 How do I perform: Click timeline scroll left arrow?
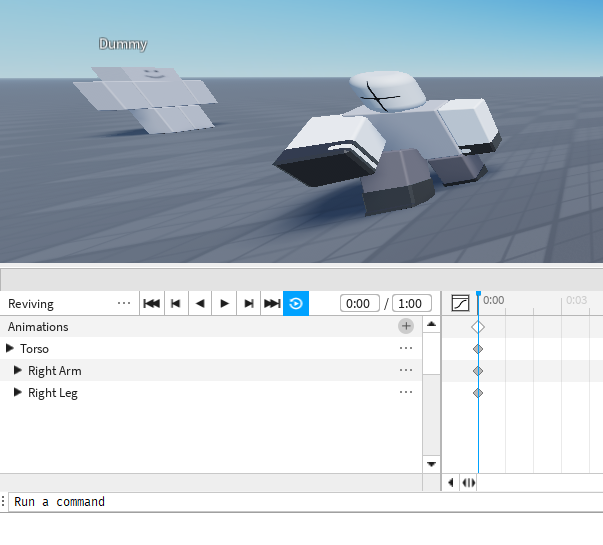point(451,482)
